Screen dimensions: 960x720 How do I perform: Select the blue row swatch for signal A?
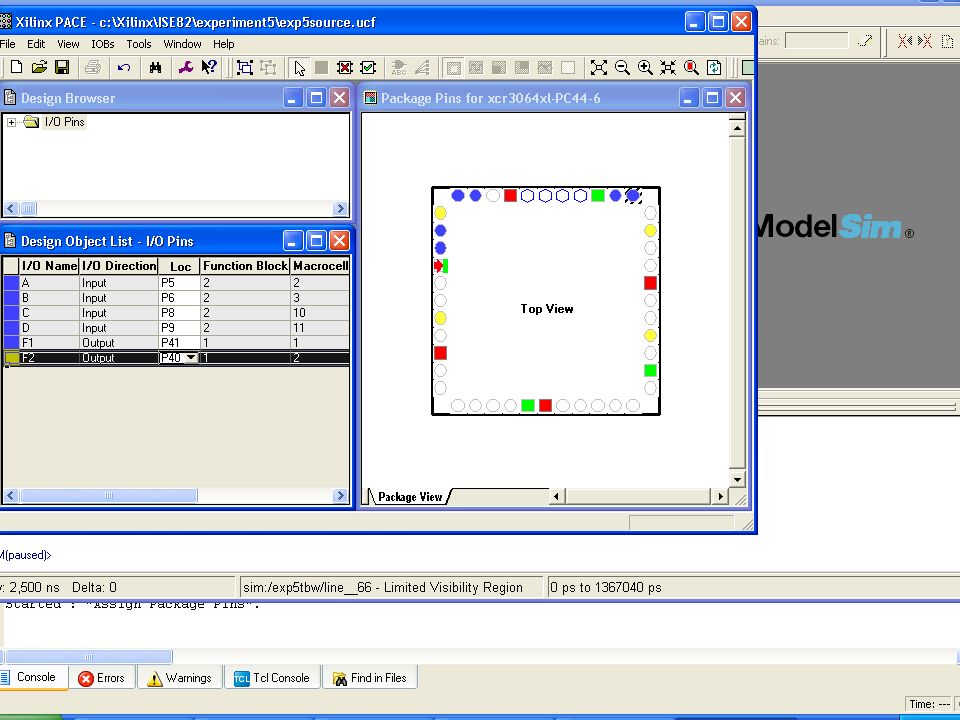pos(11,283)
